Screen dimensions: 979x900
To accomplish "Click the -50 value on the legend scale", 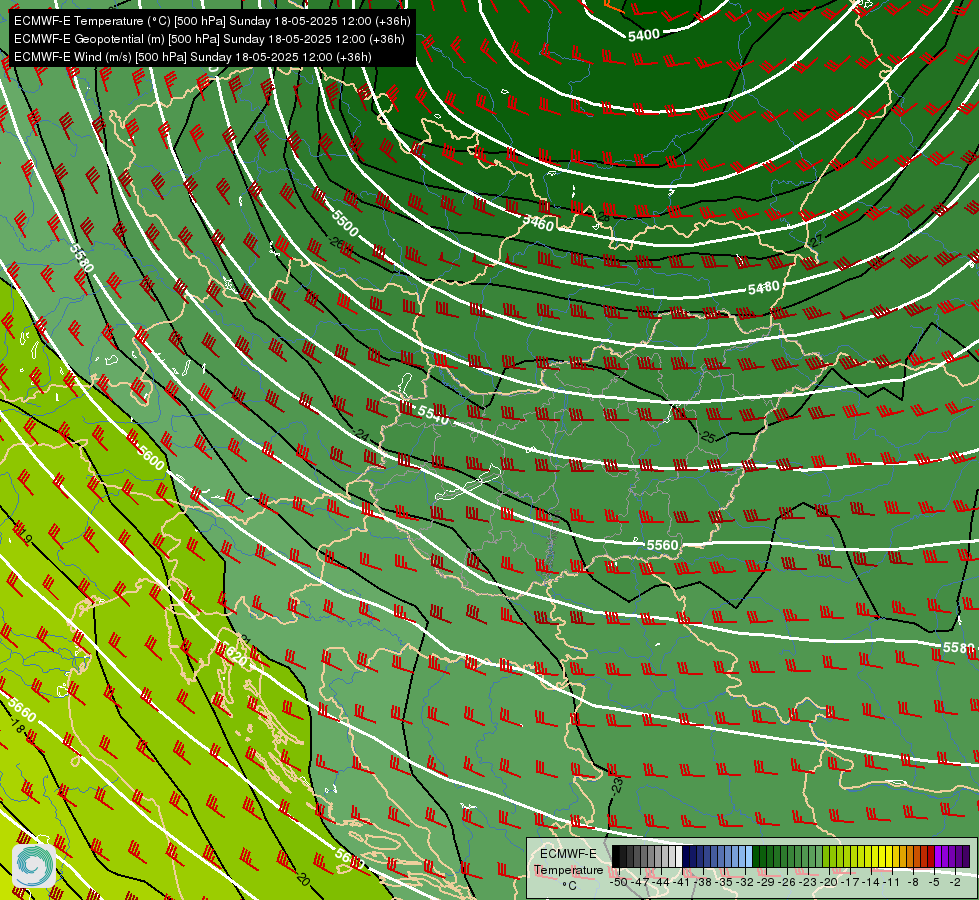I will pyautogui.click(x=619, y=882).
